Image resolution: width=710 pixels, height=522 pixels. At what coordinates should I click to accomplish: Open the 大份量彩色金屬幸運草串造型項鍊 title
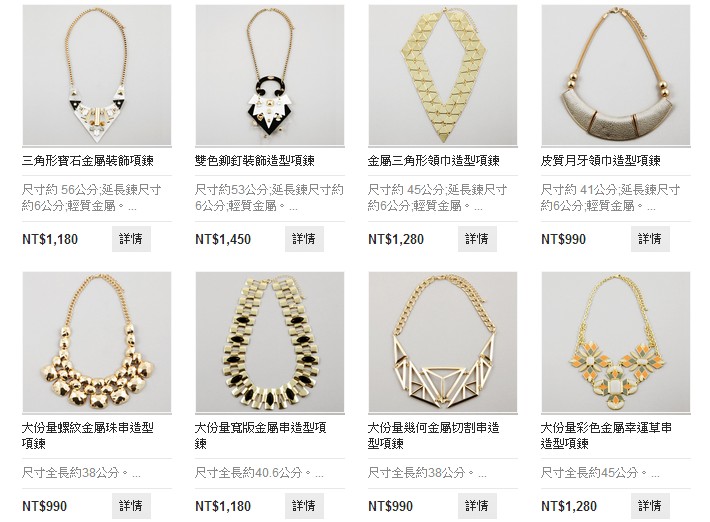[606, 435]
